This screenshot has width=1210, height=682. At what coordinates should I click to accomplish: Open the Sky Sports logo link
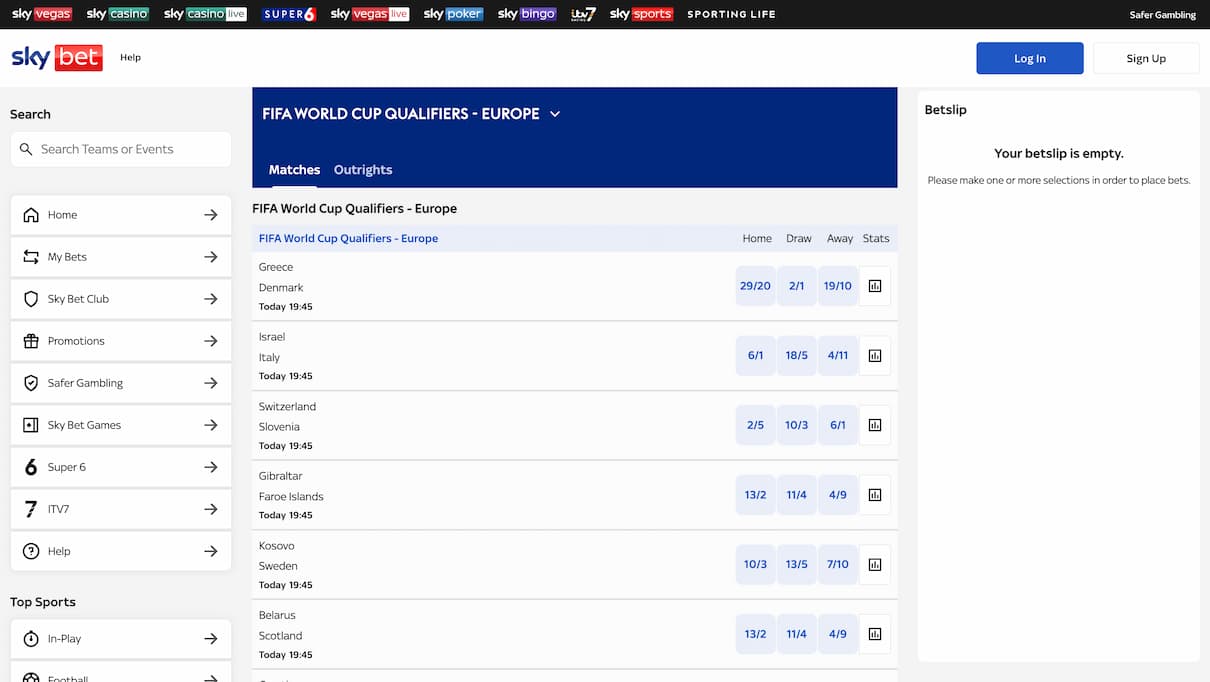pyautogui.click(x=641, y=14)
